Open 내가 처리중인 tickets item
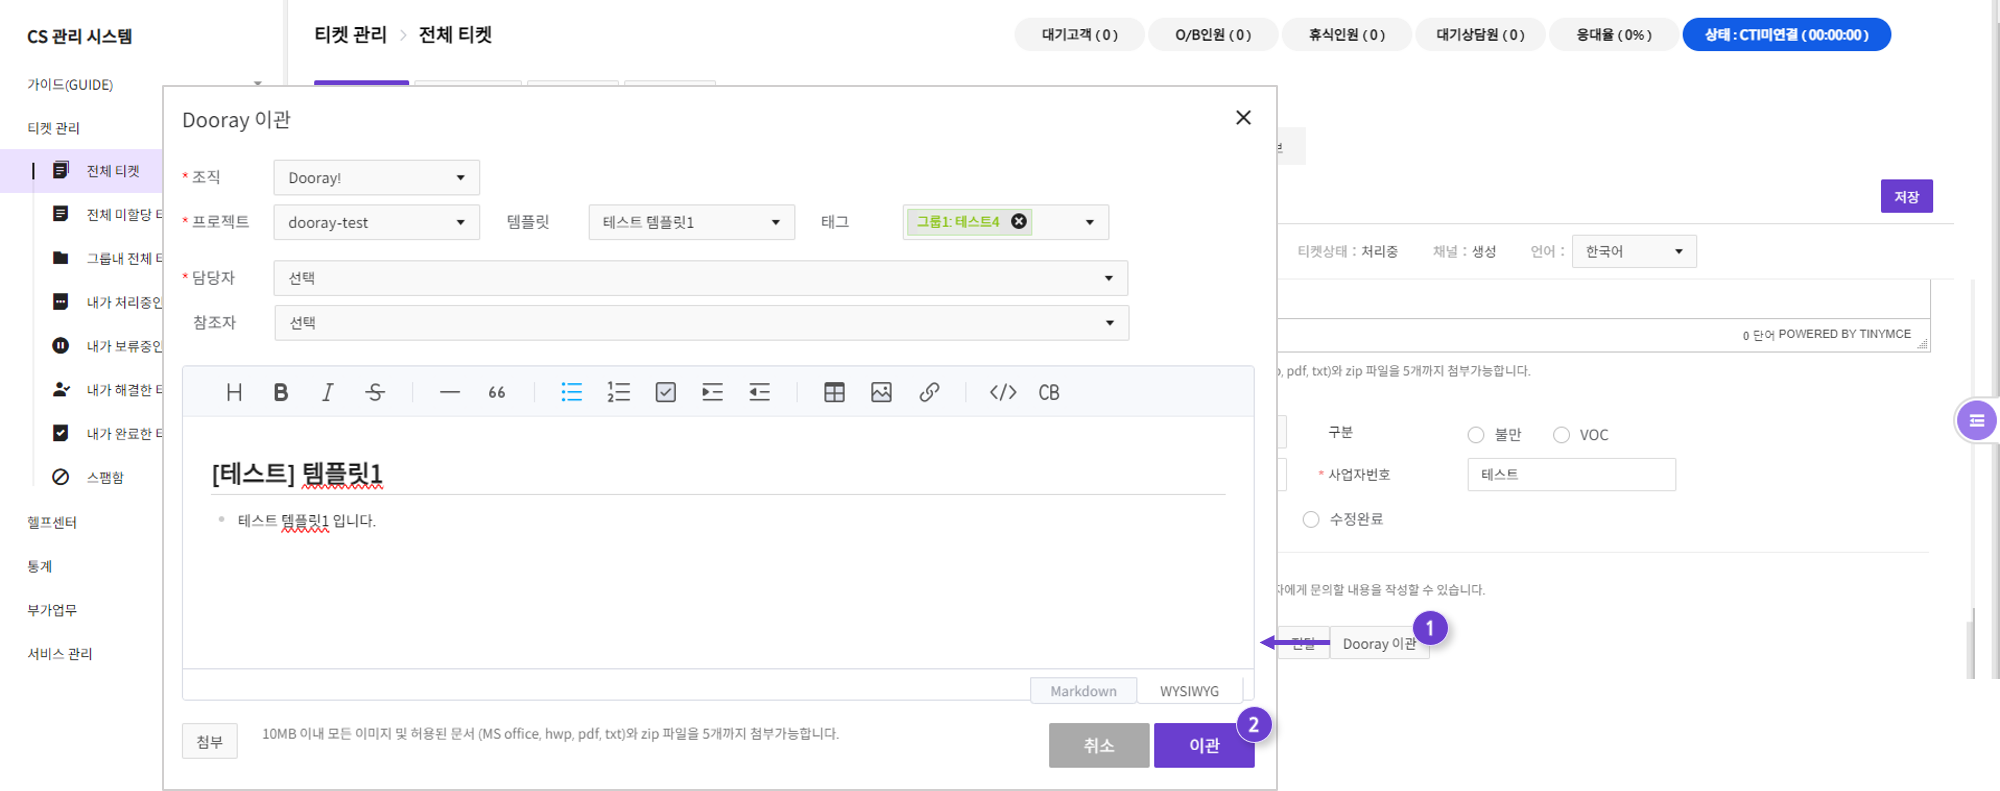This screenshot has width=2000, height=791. 107,302
